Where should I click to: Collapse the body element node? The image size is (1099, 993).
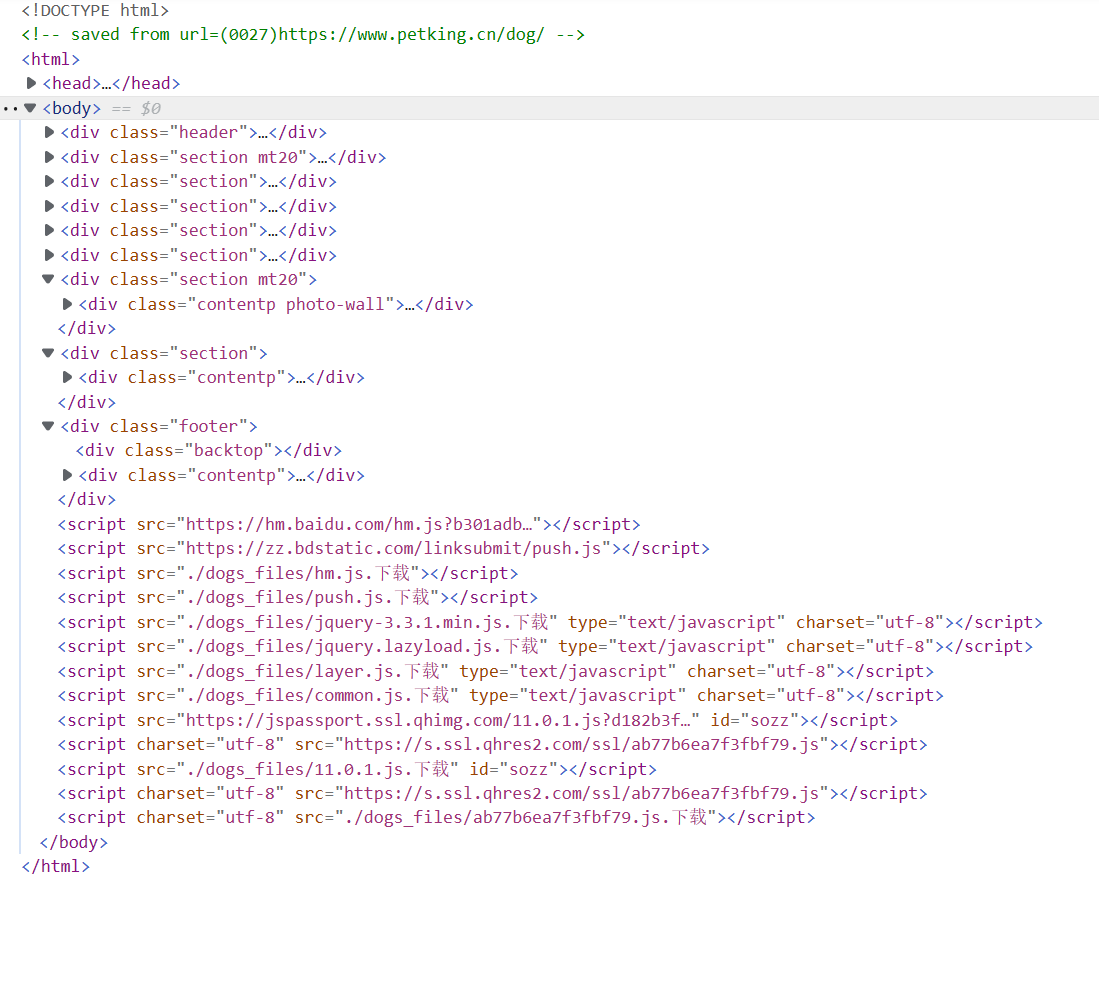30,108
